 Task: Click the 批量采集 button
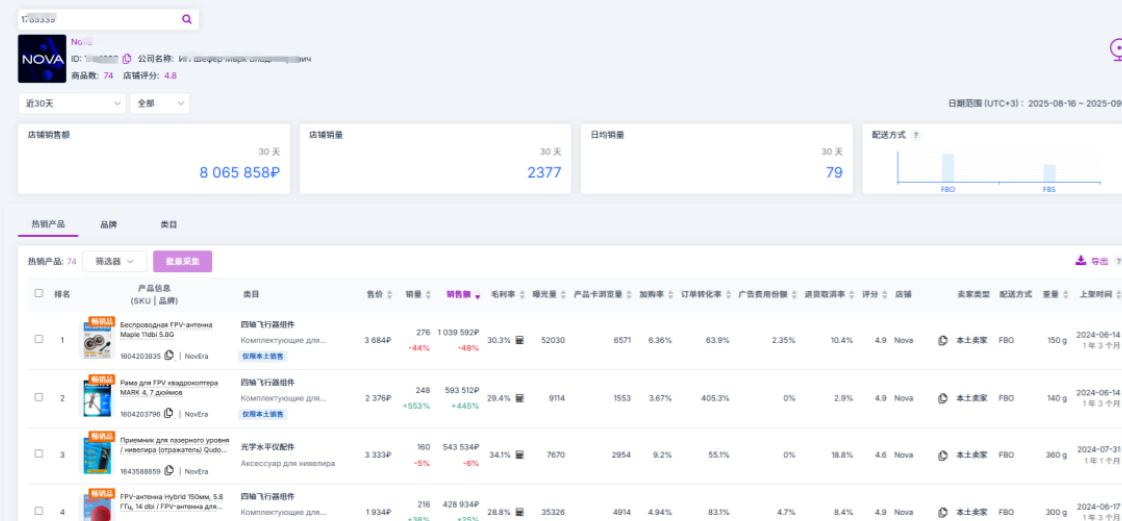[x=182, y=261]
